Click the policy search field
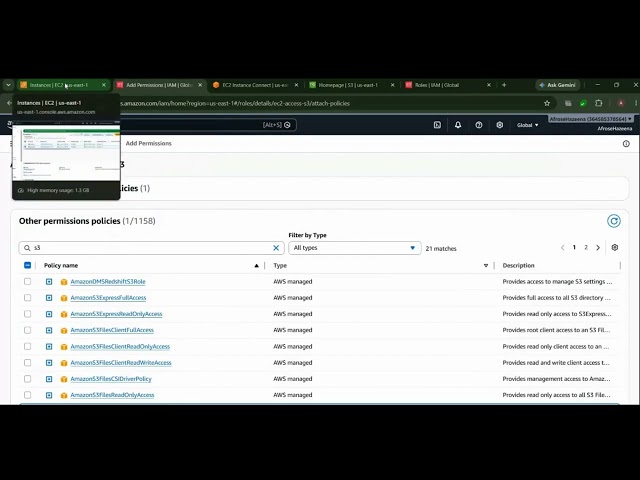Image resolution: width=640 pixels, height=480 pixels. 151,248
